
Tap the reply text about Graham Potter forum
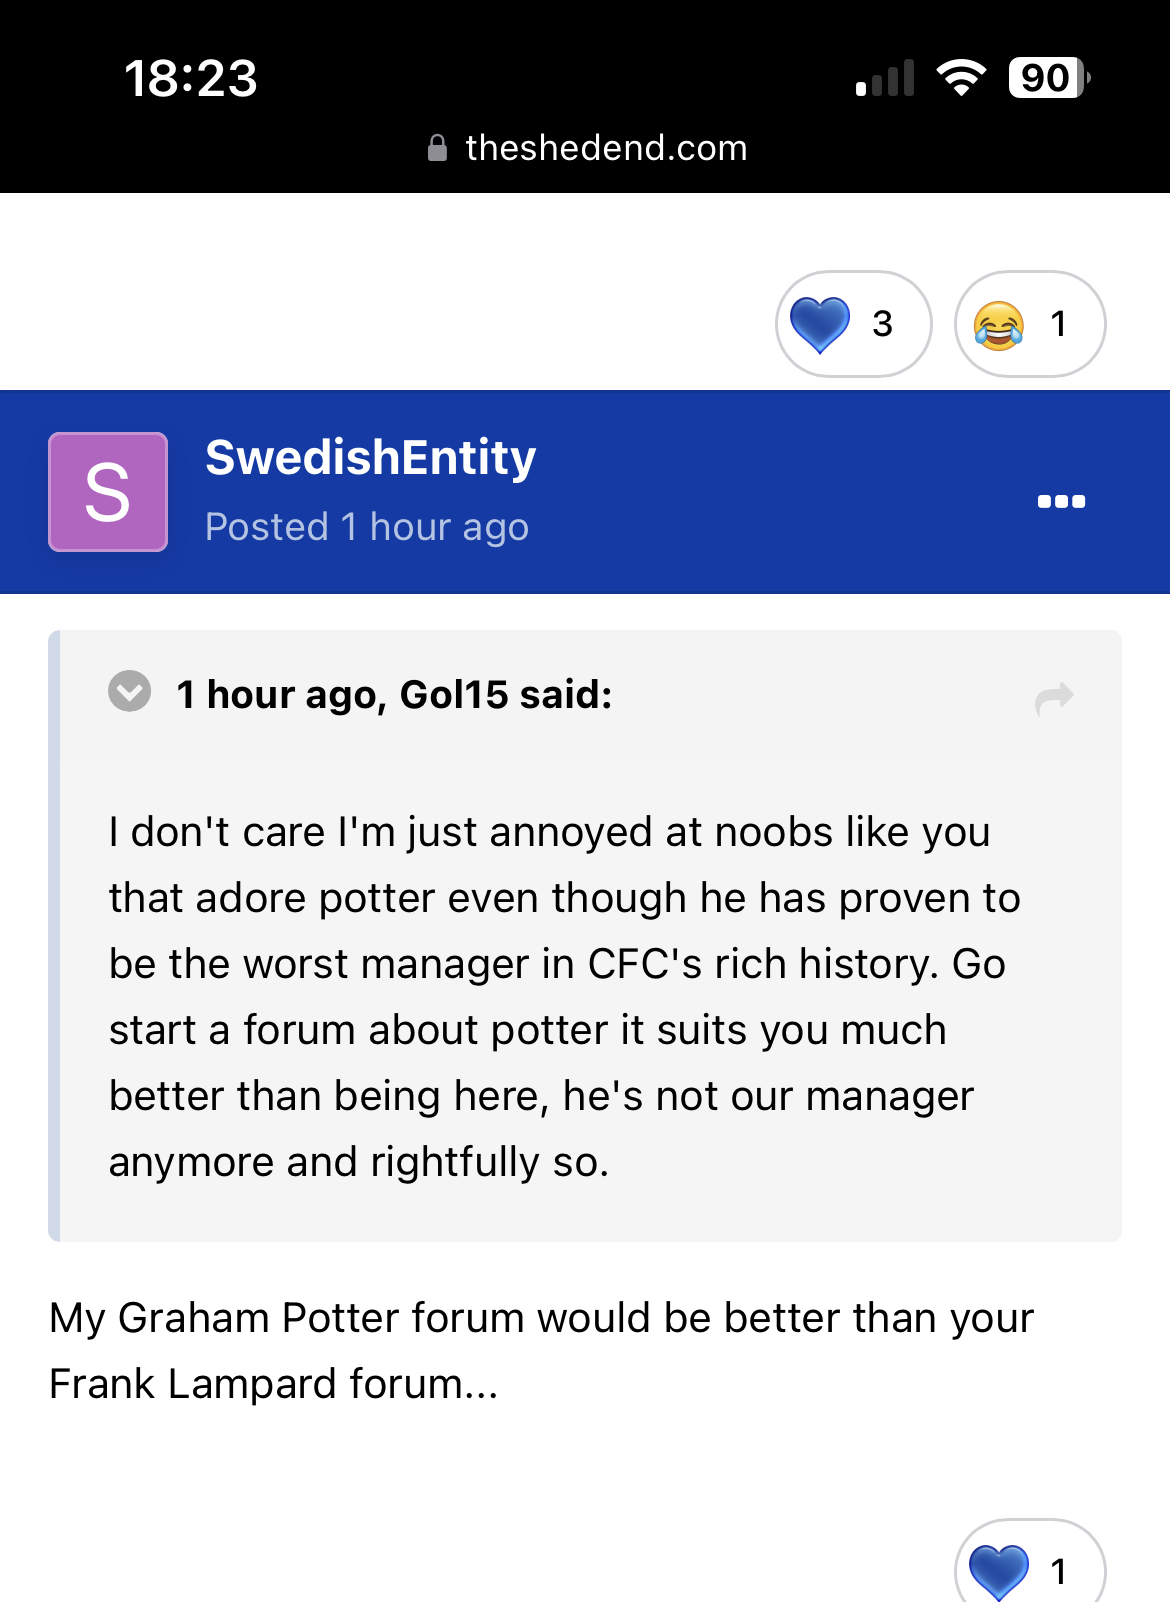point(541,1351)
